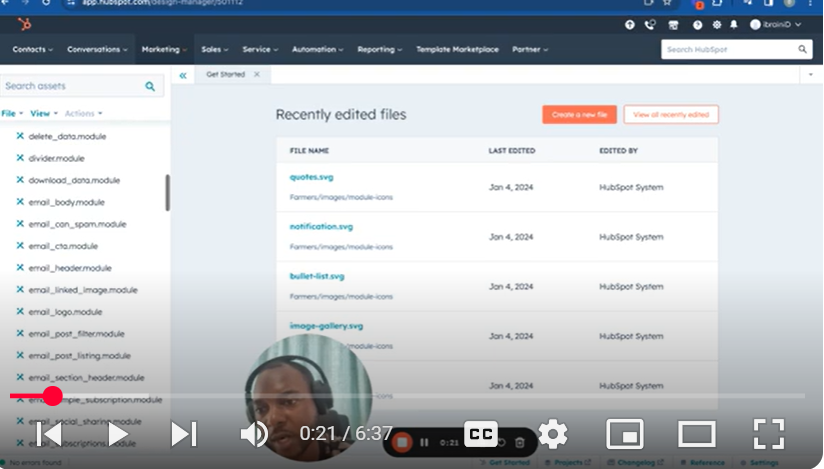This screenshot has height=469, width=824.
Task: Click icon beside delete_data.module
Action: click(20, 136)
